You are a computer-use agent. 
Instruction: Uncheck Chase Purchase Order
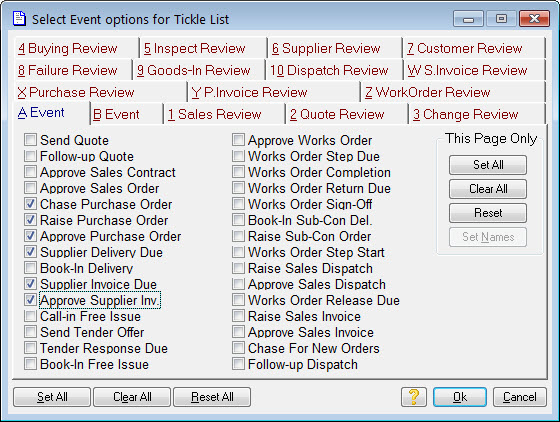[30, 204]
